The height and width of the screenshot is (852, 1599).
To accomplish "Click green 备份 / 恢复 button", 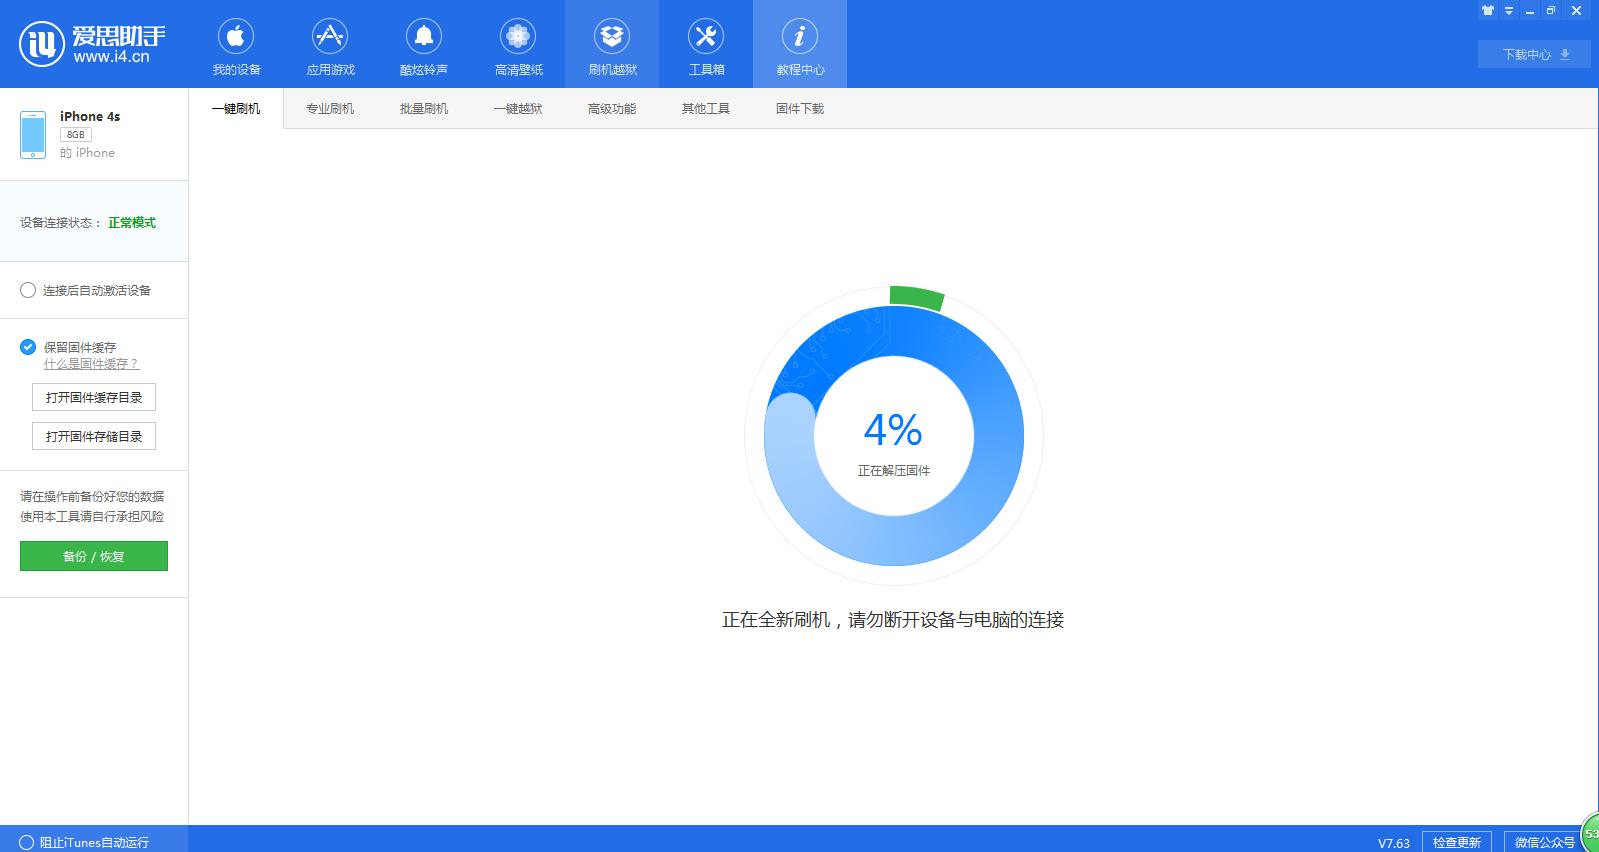I will tap(94, 556).
